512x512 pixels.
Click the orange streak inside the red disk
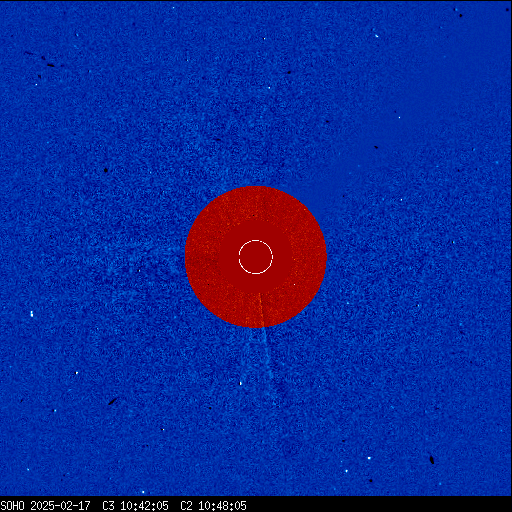tap(261, 310)
